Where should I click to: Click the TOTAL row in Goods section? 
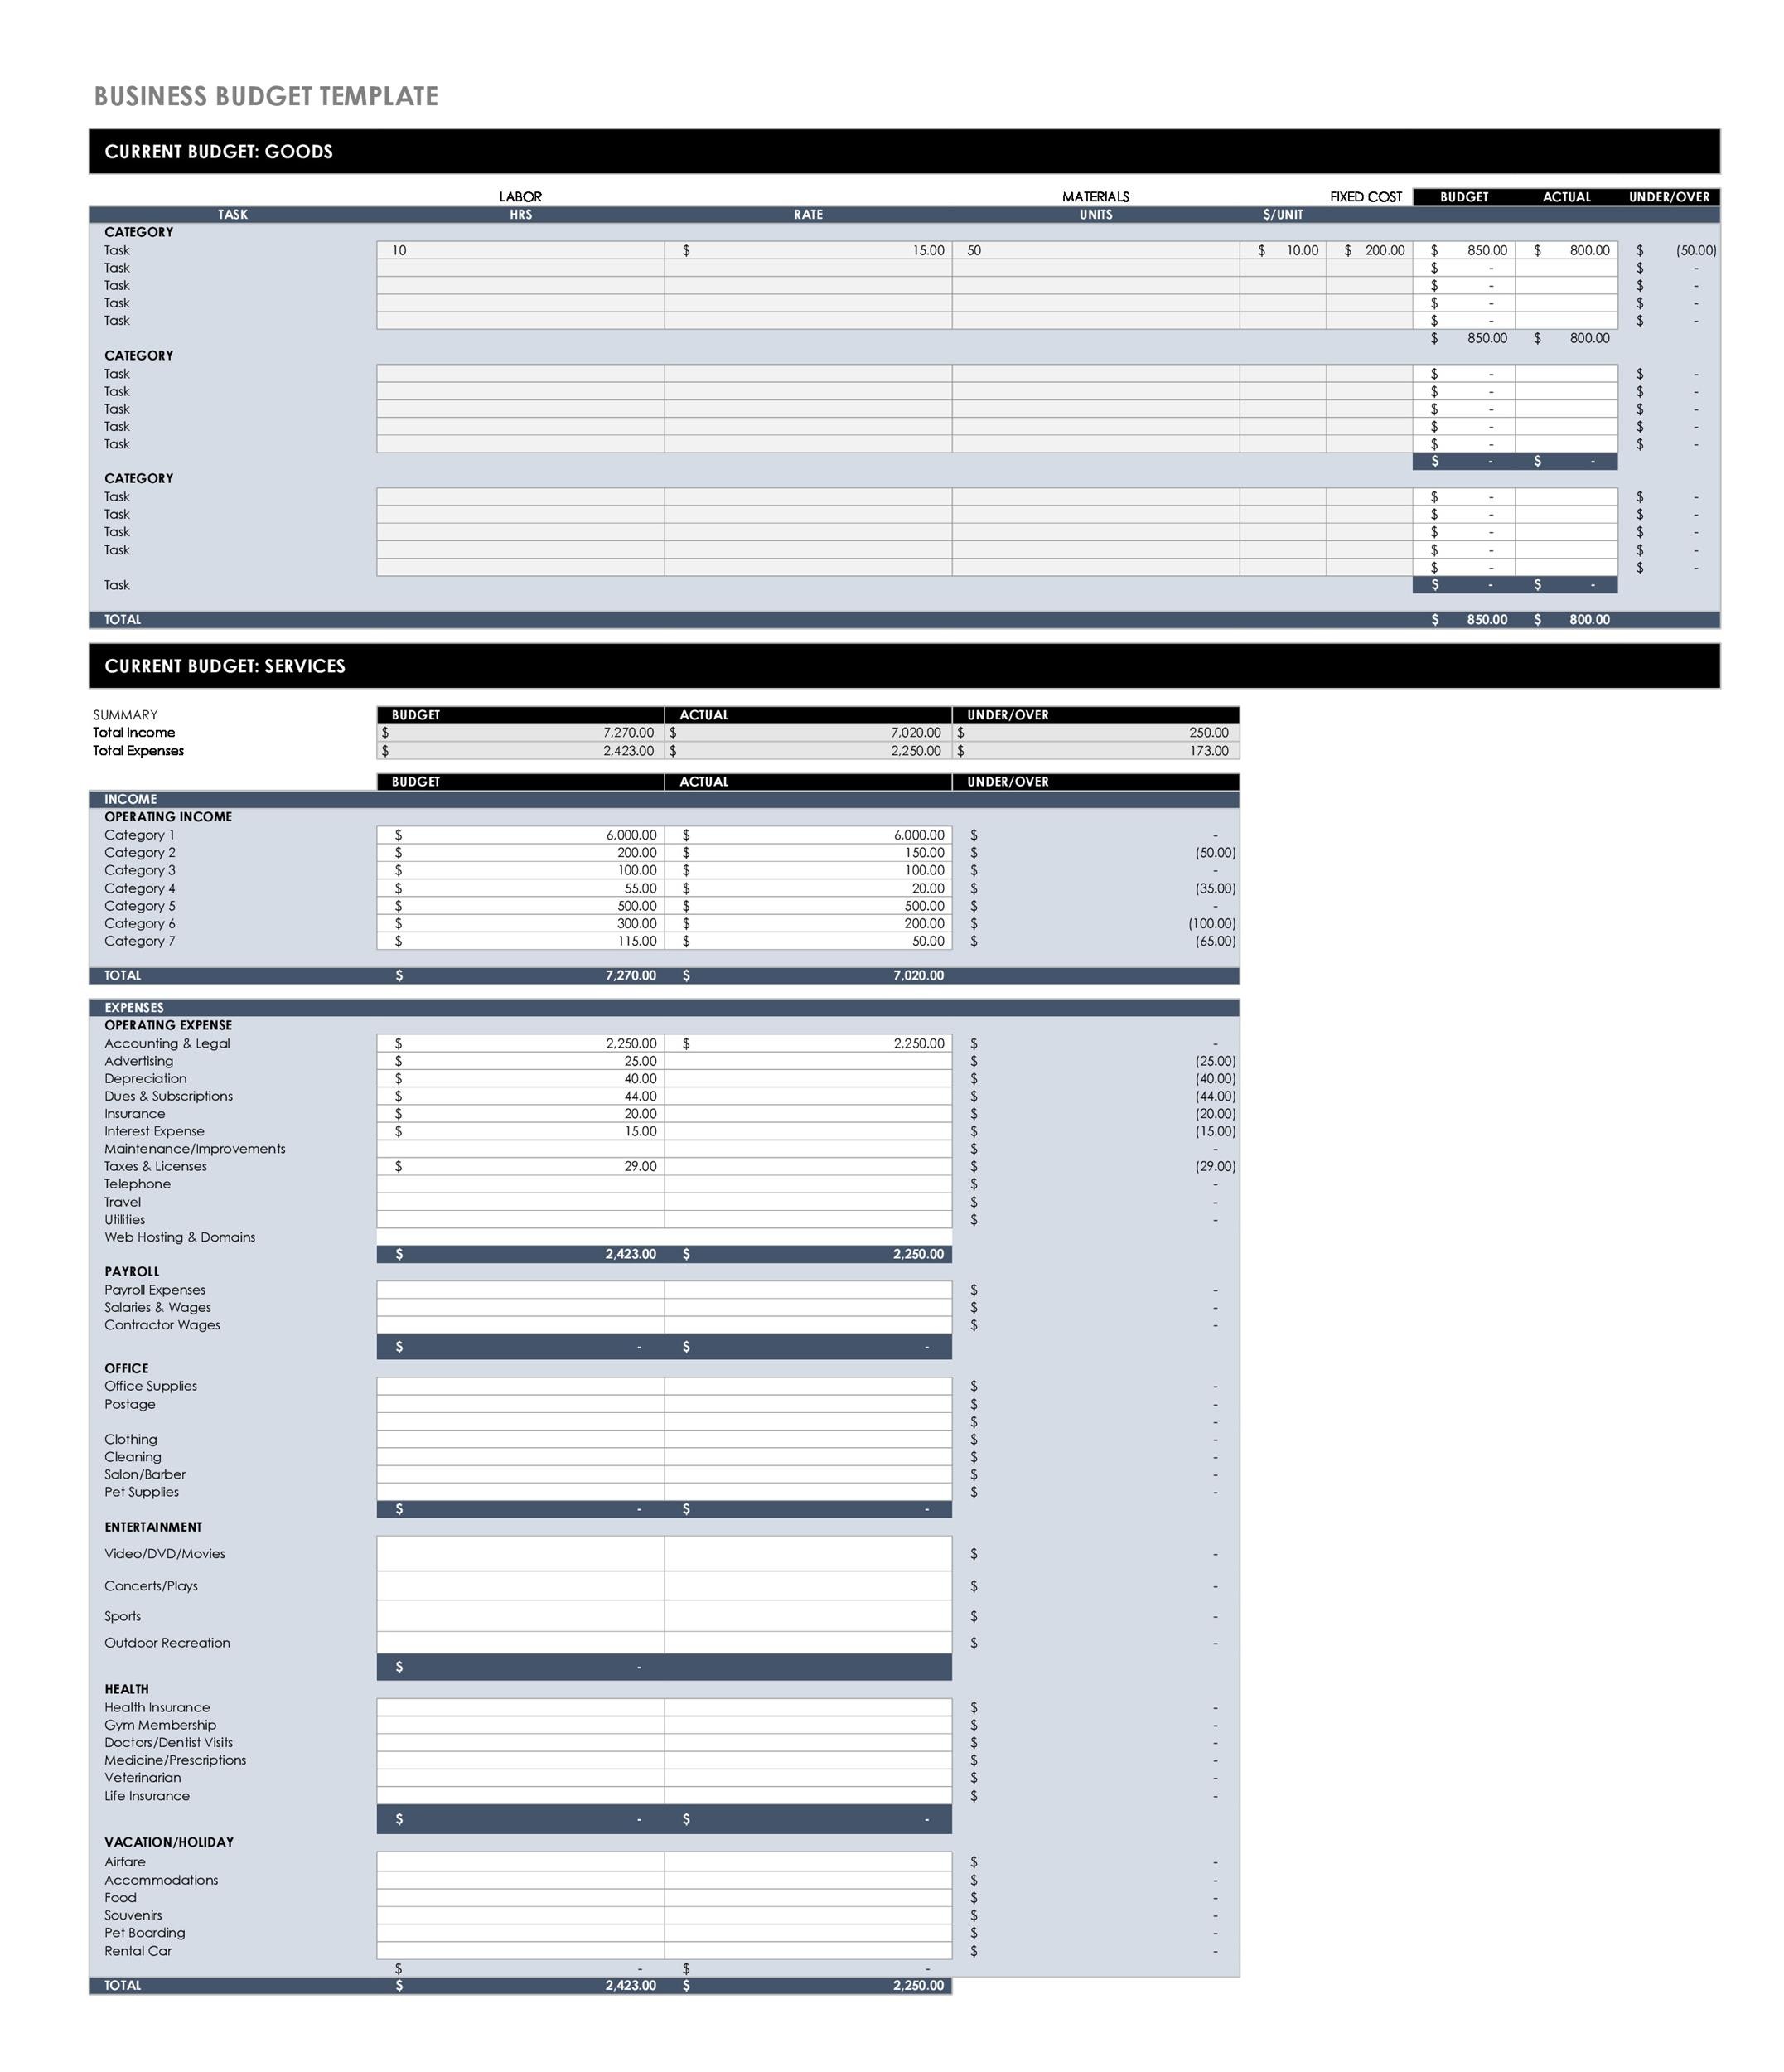point(891,613)
